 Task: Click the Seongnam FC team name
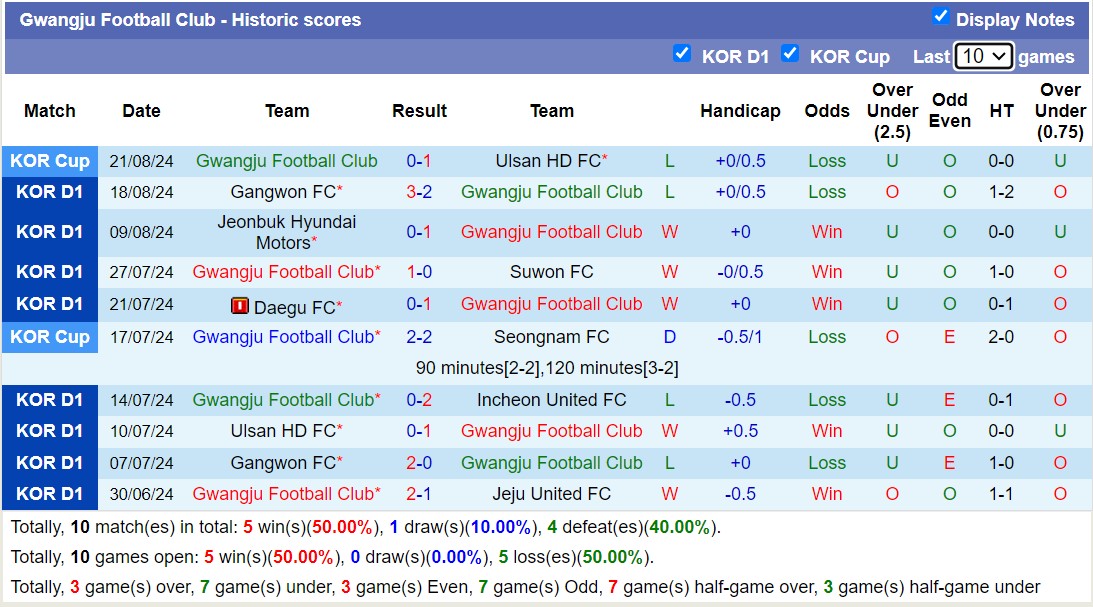[551, 337]
